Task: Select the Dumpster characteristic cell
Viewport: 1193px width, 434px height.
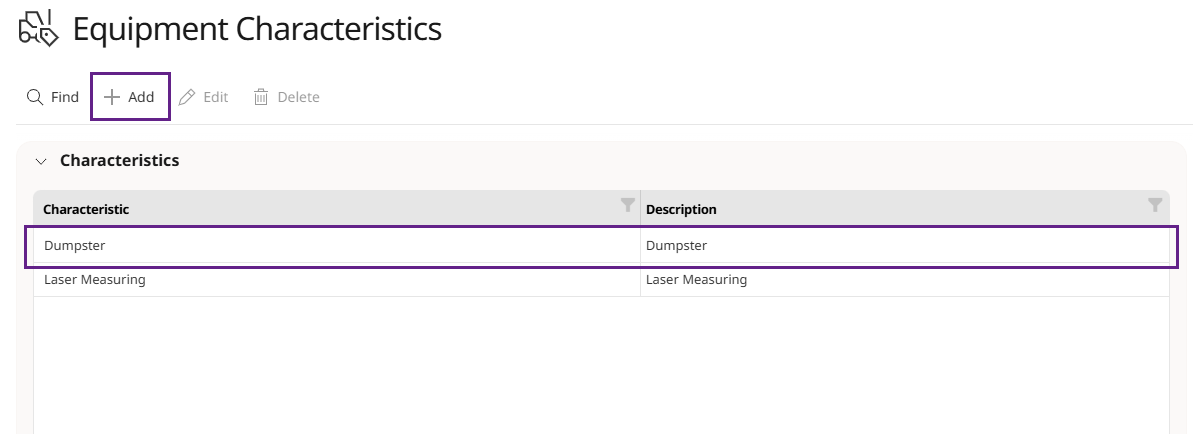Action: pyautogui.click(x=336, y=246)
